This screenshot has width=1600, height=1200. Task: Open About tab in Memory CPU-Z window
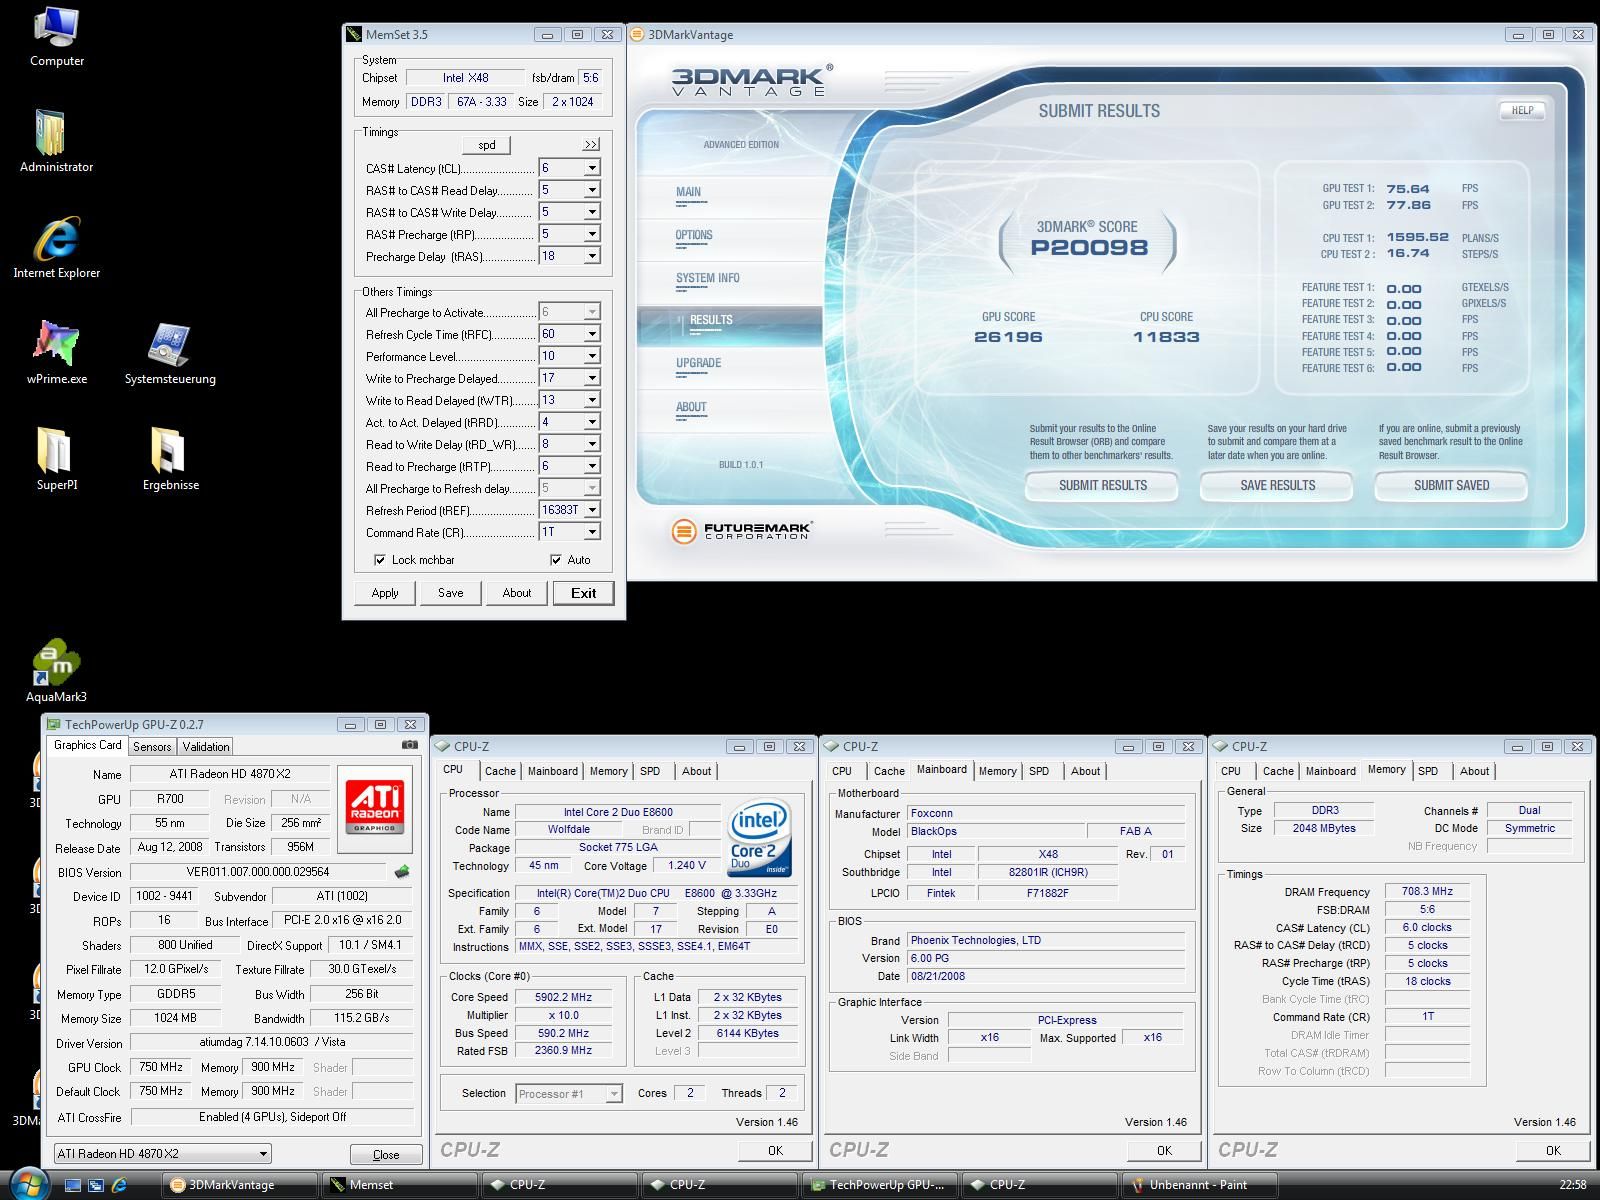coord(1474,771)
